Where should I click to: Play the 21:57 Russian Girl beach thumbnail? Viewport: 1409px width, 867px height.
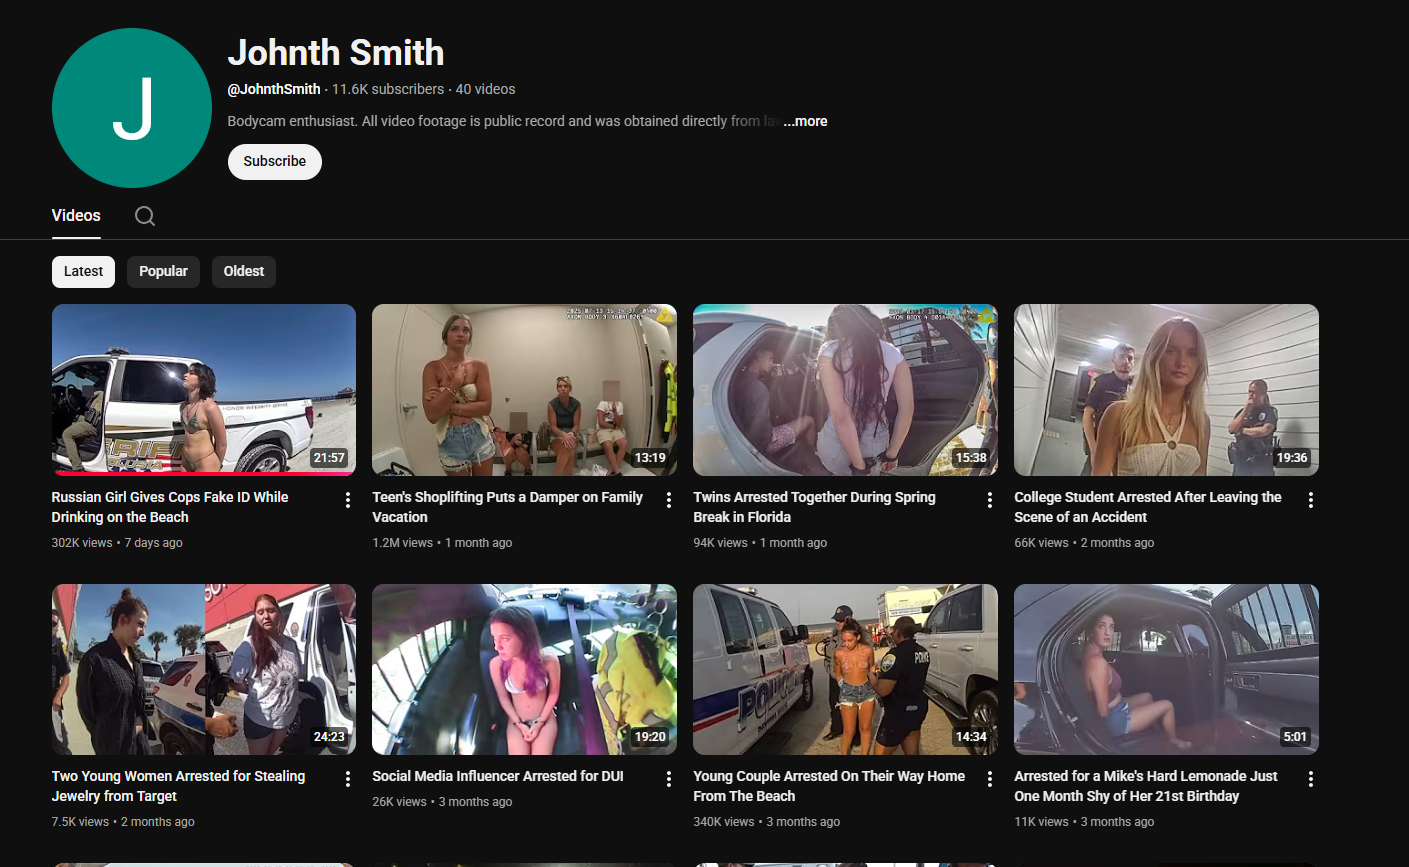(x=204, y=390)
